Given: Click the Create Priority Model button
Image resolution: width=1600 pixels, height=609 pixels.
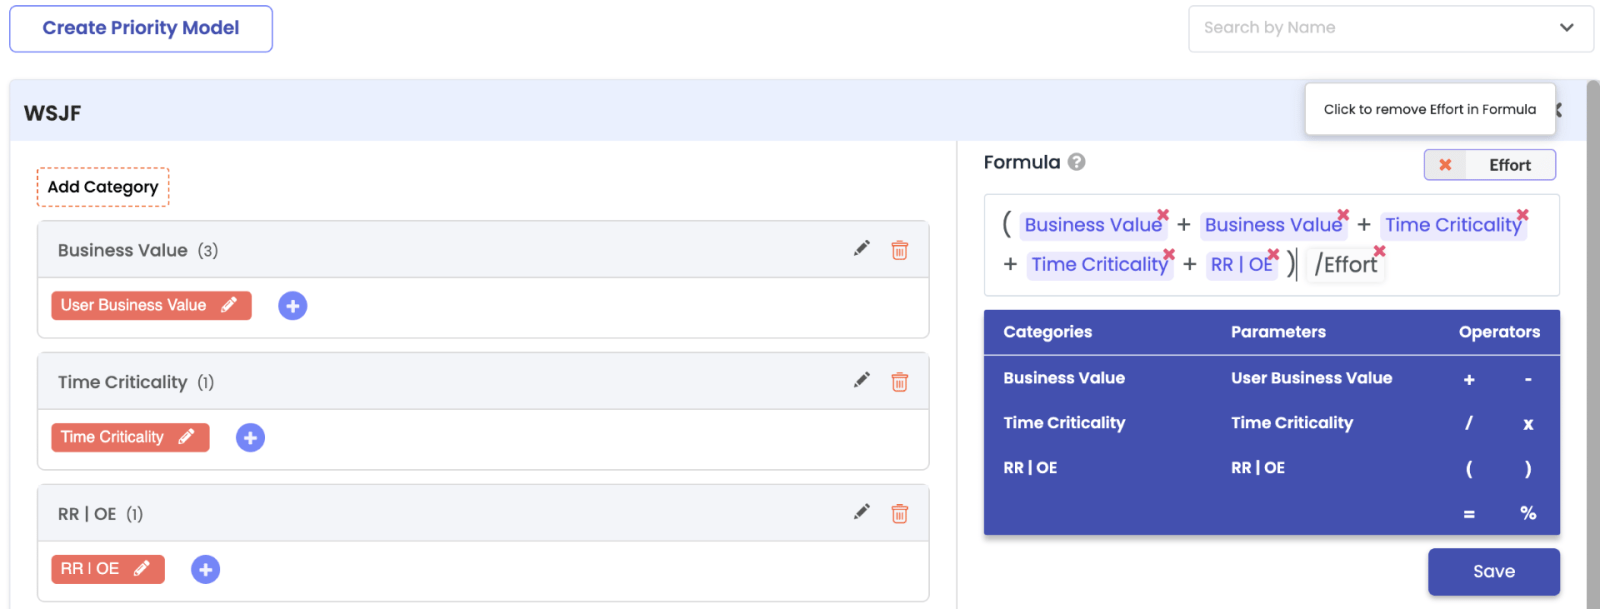Looking at the screenshot, I should pos(141,28).
